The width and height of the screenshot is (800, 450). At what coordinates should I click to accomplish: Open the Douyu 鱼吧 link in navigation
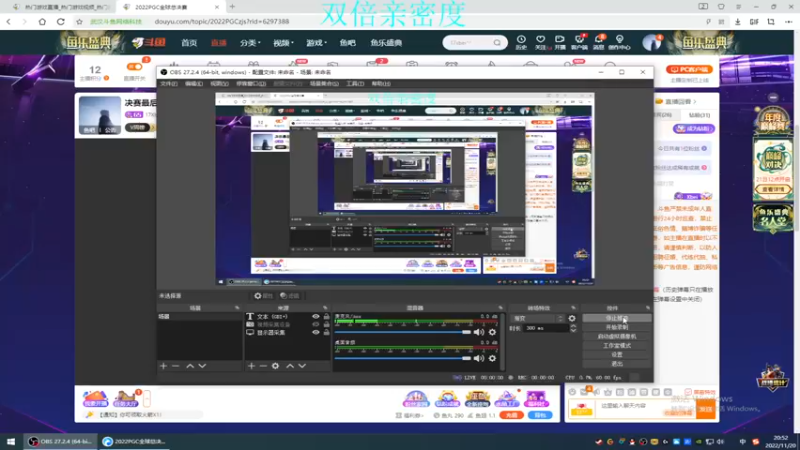click(x=347, y=43)
